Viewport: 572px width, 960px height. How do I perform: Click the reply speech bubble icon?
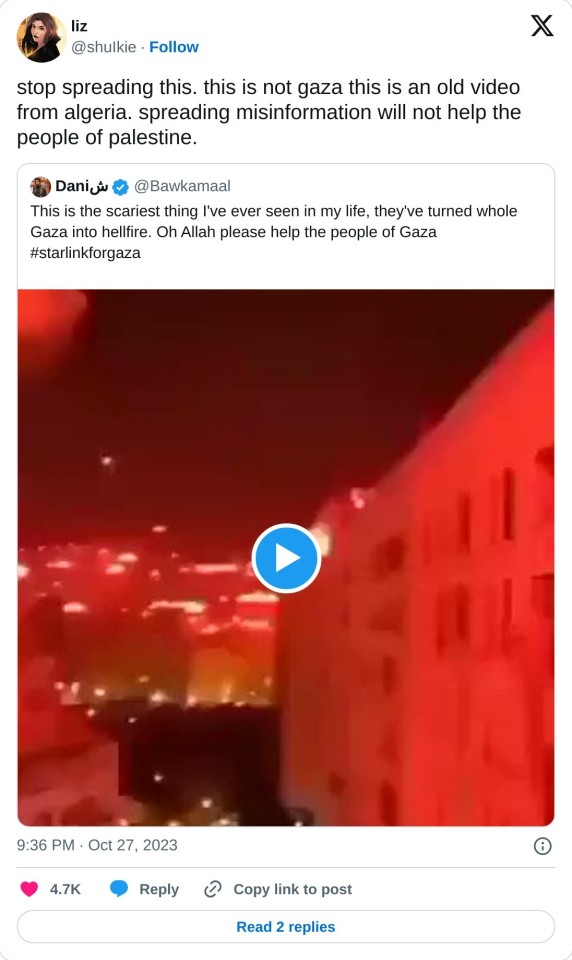pyautogui.click(x=119, y=889)
